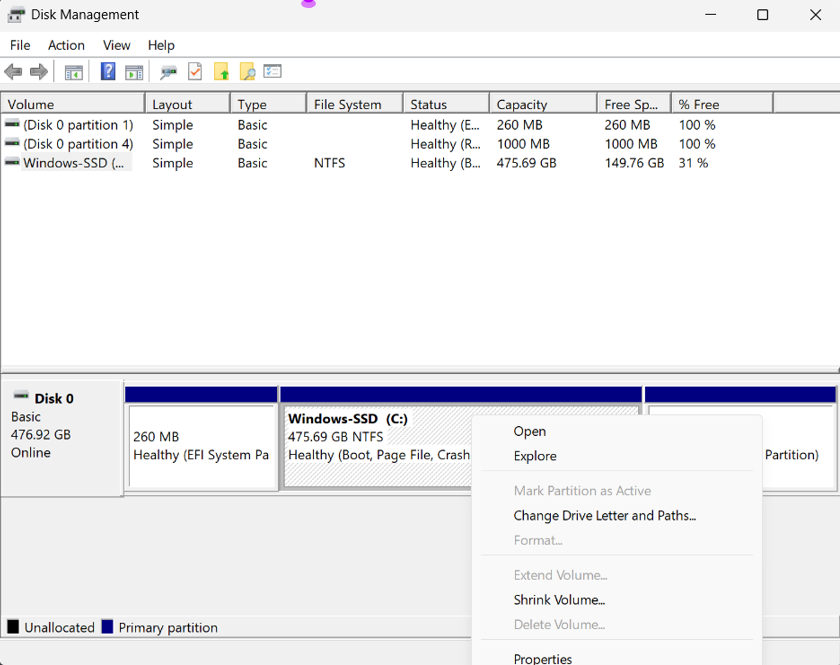The image size is (840, 665).
Task: Click the checkmark Properties sheet toolbar icon
Action: 195,72
